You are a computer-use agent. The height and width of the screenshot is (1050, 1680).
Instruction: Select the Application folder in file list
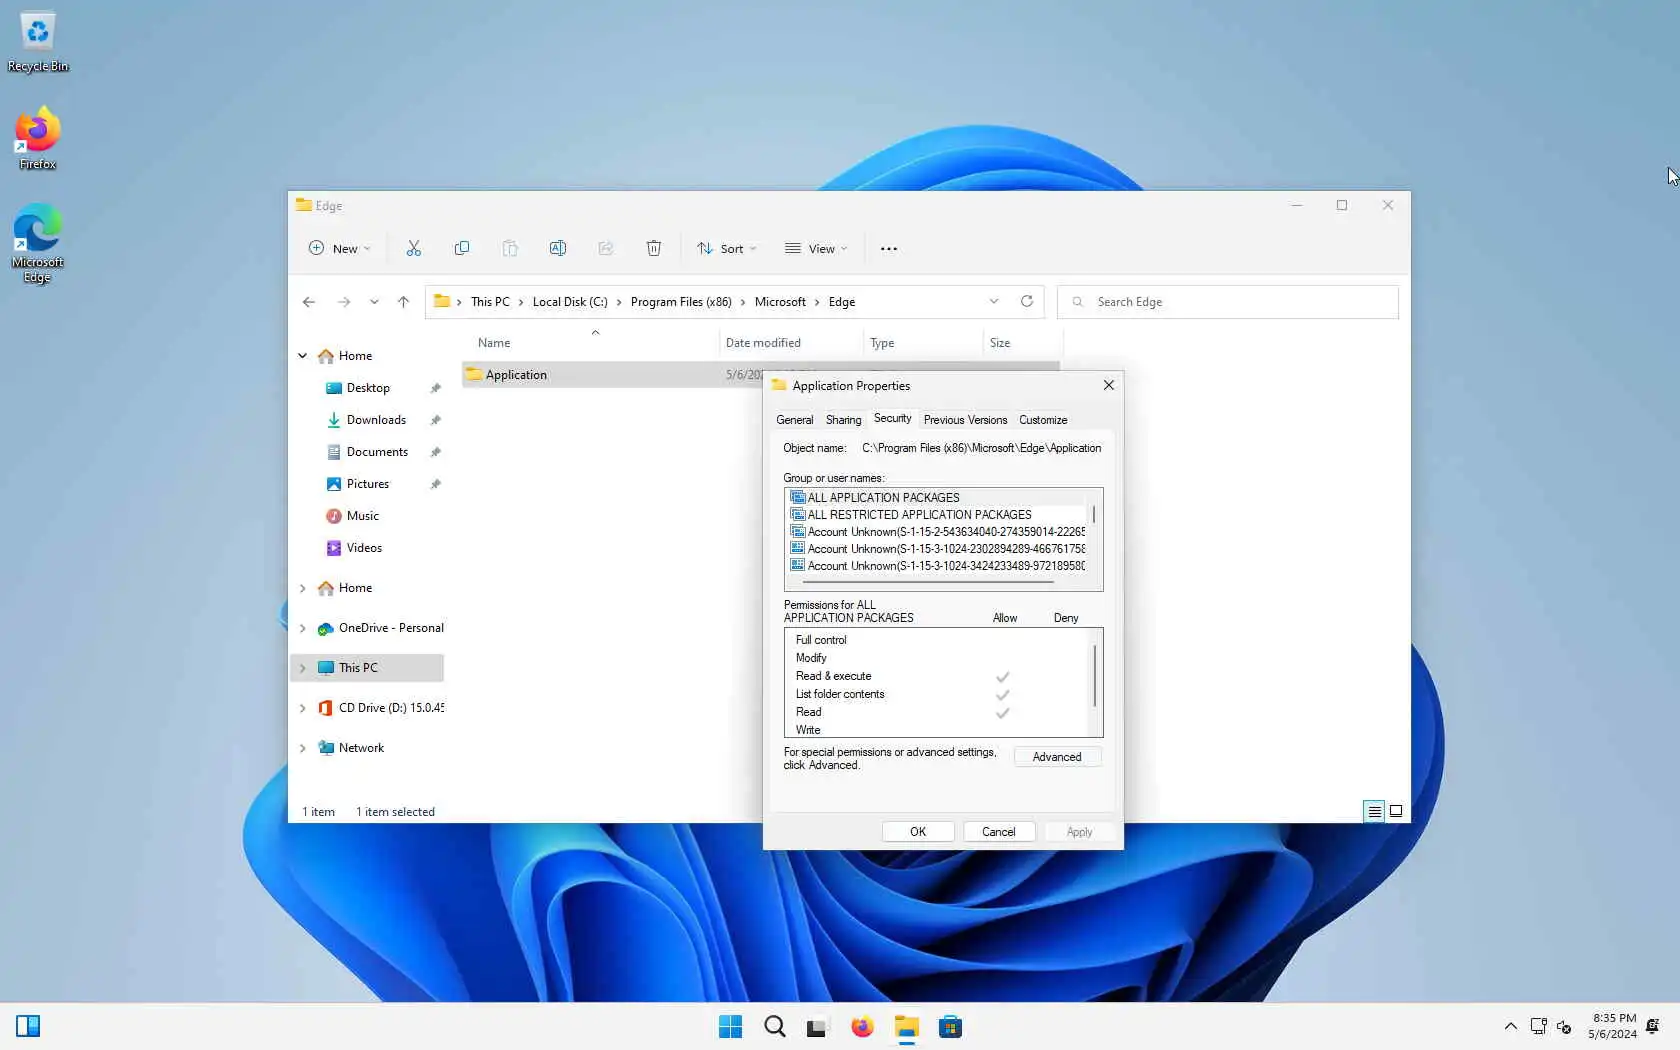tap(516, 375)
